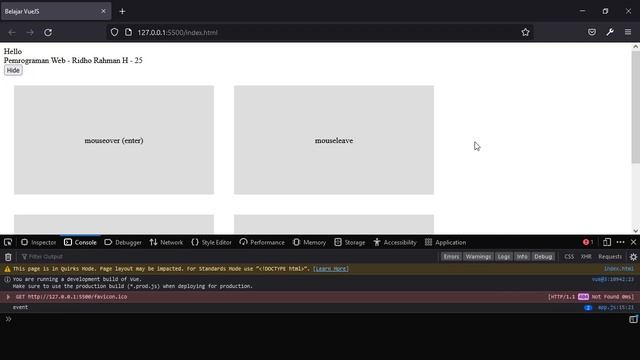
Task: Open the Pocket save icon
Action: point(592,32)
